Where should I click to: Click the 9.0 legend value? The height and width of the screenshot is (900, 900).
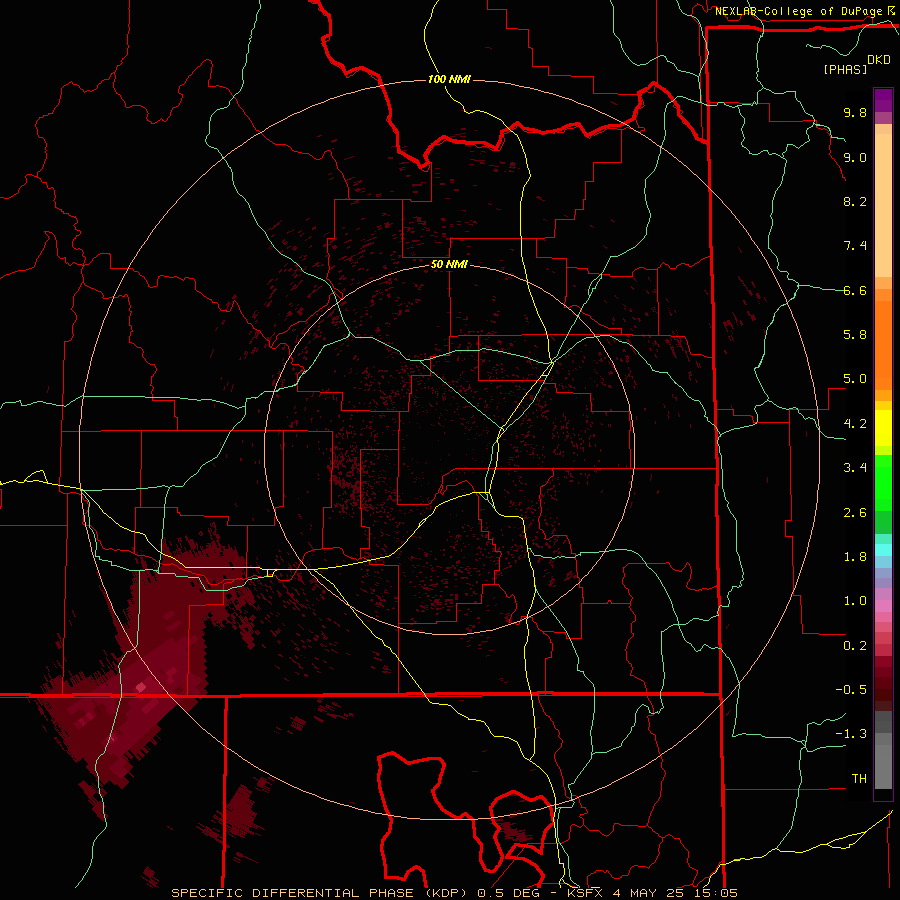[855, 158]
